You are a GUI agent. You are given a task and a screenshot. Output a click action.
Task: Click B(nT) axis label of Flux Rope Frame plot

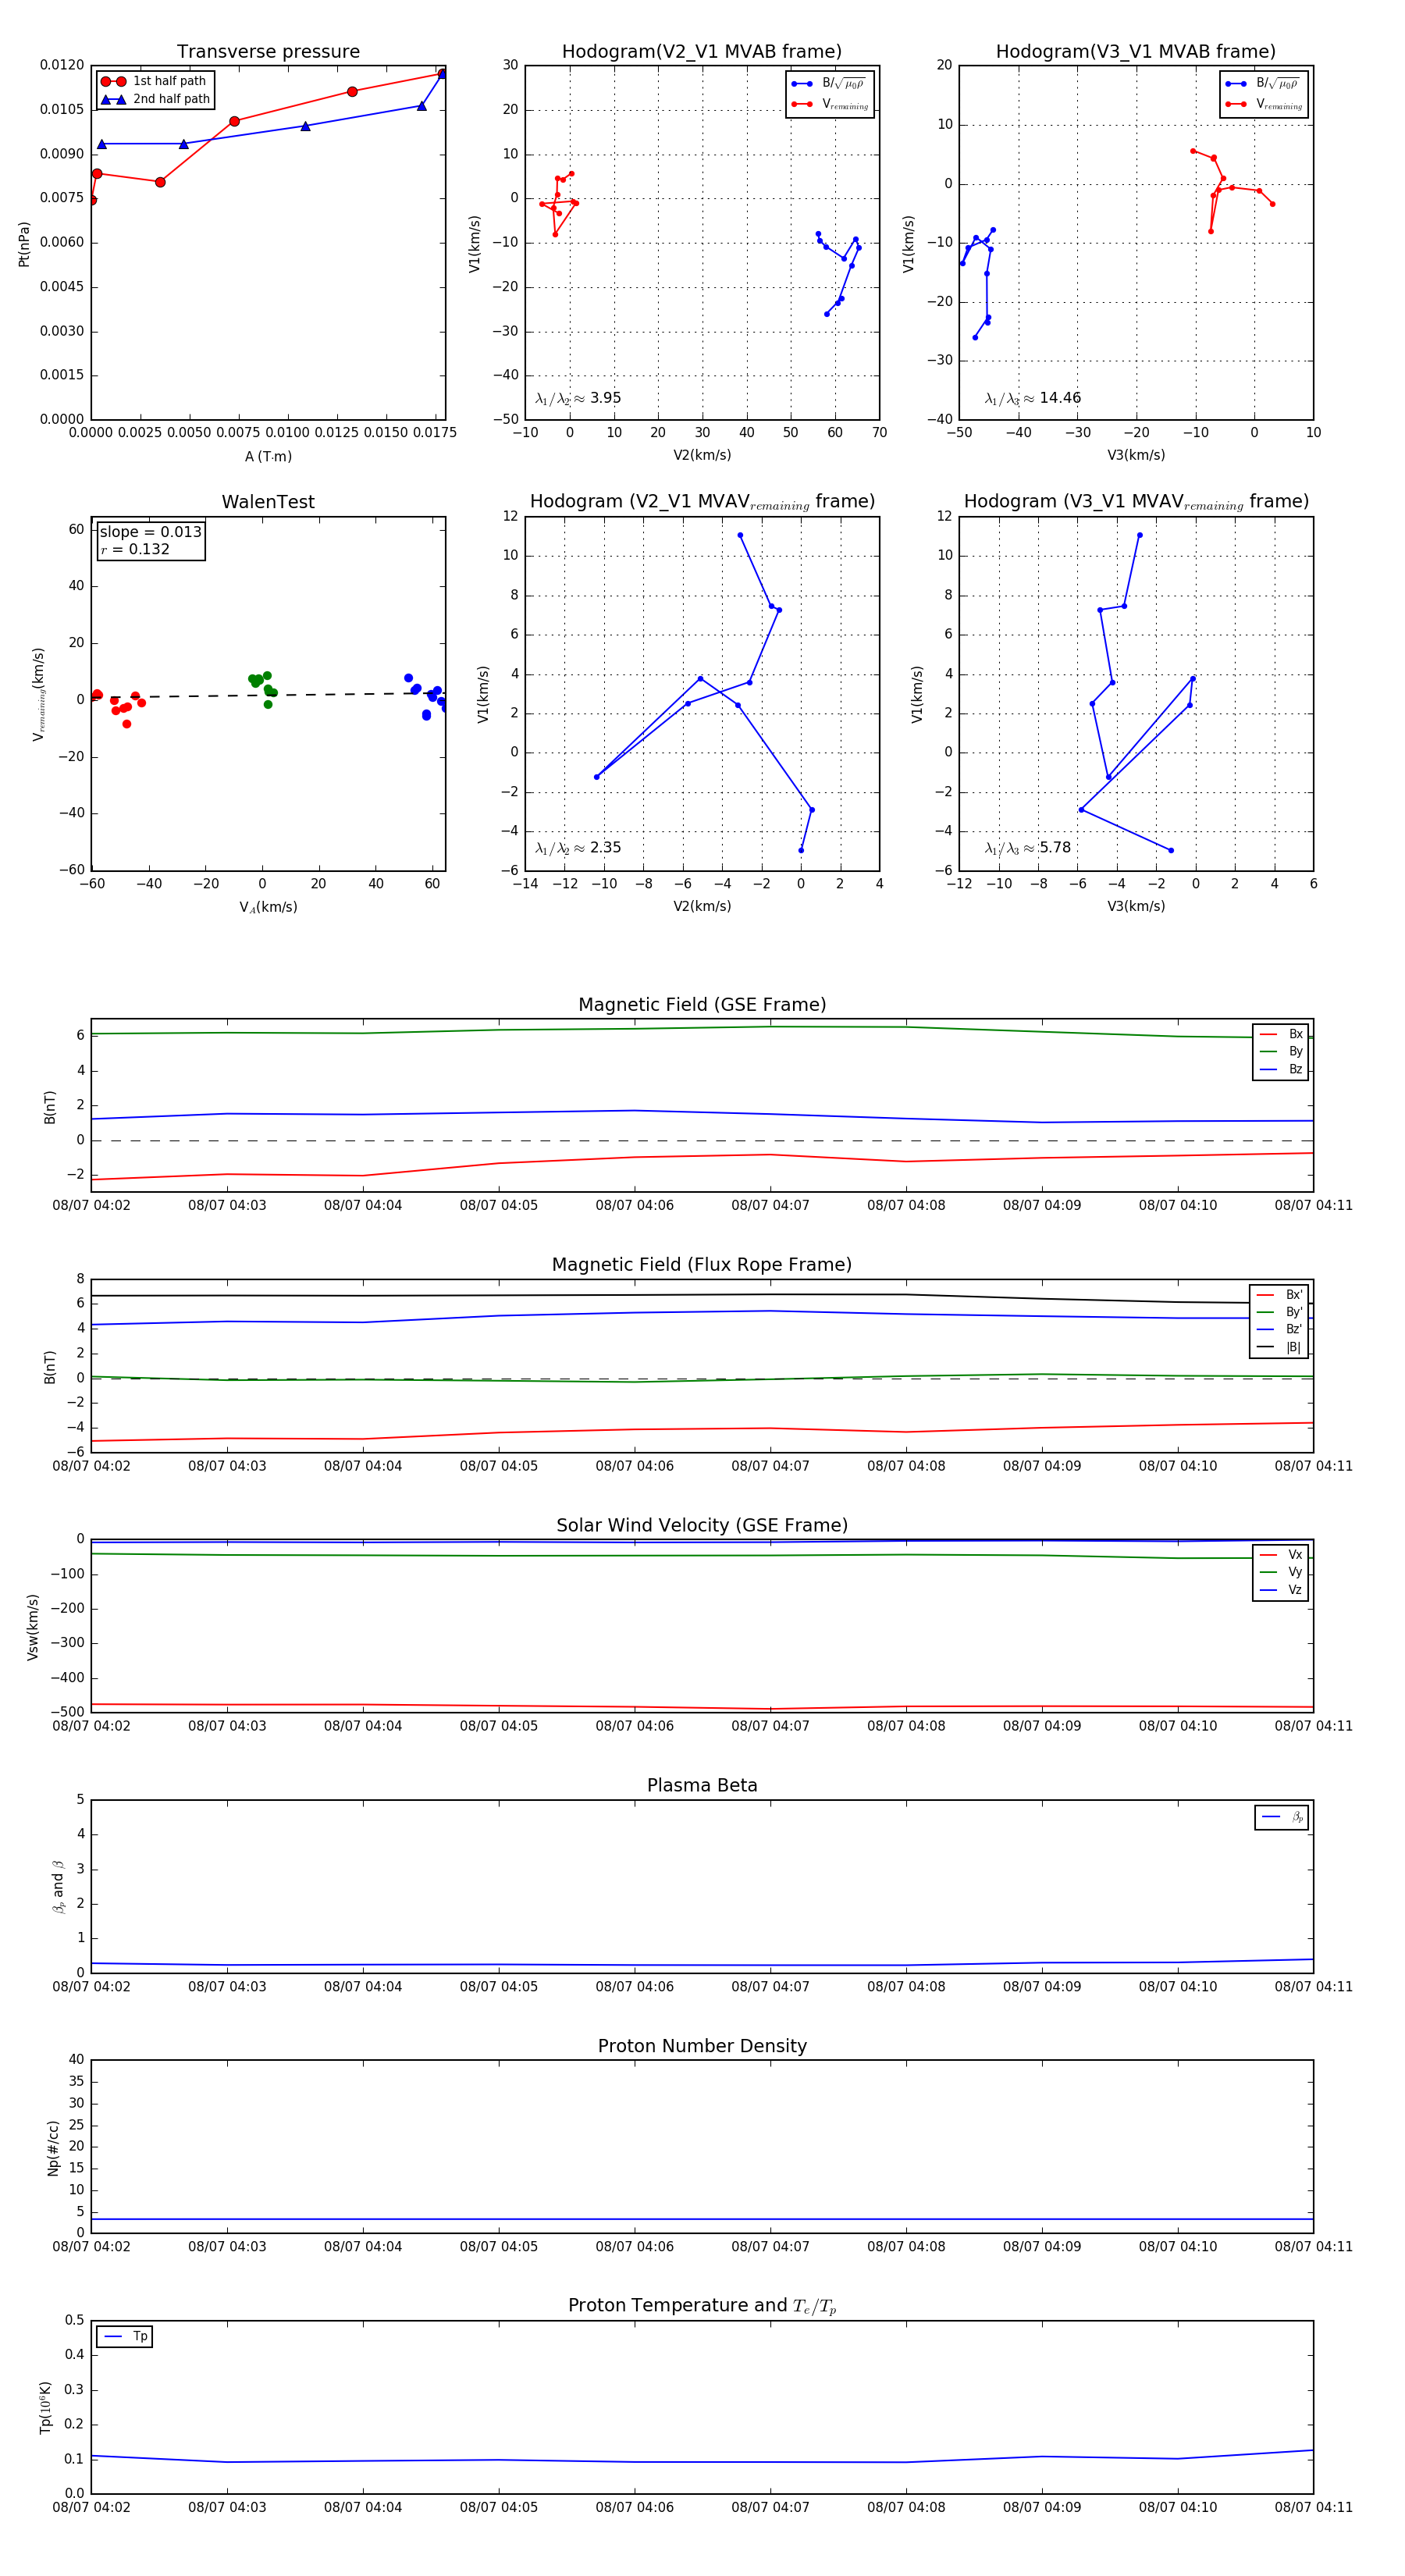(50, 1367)
